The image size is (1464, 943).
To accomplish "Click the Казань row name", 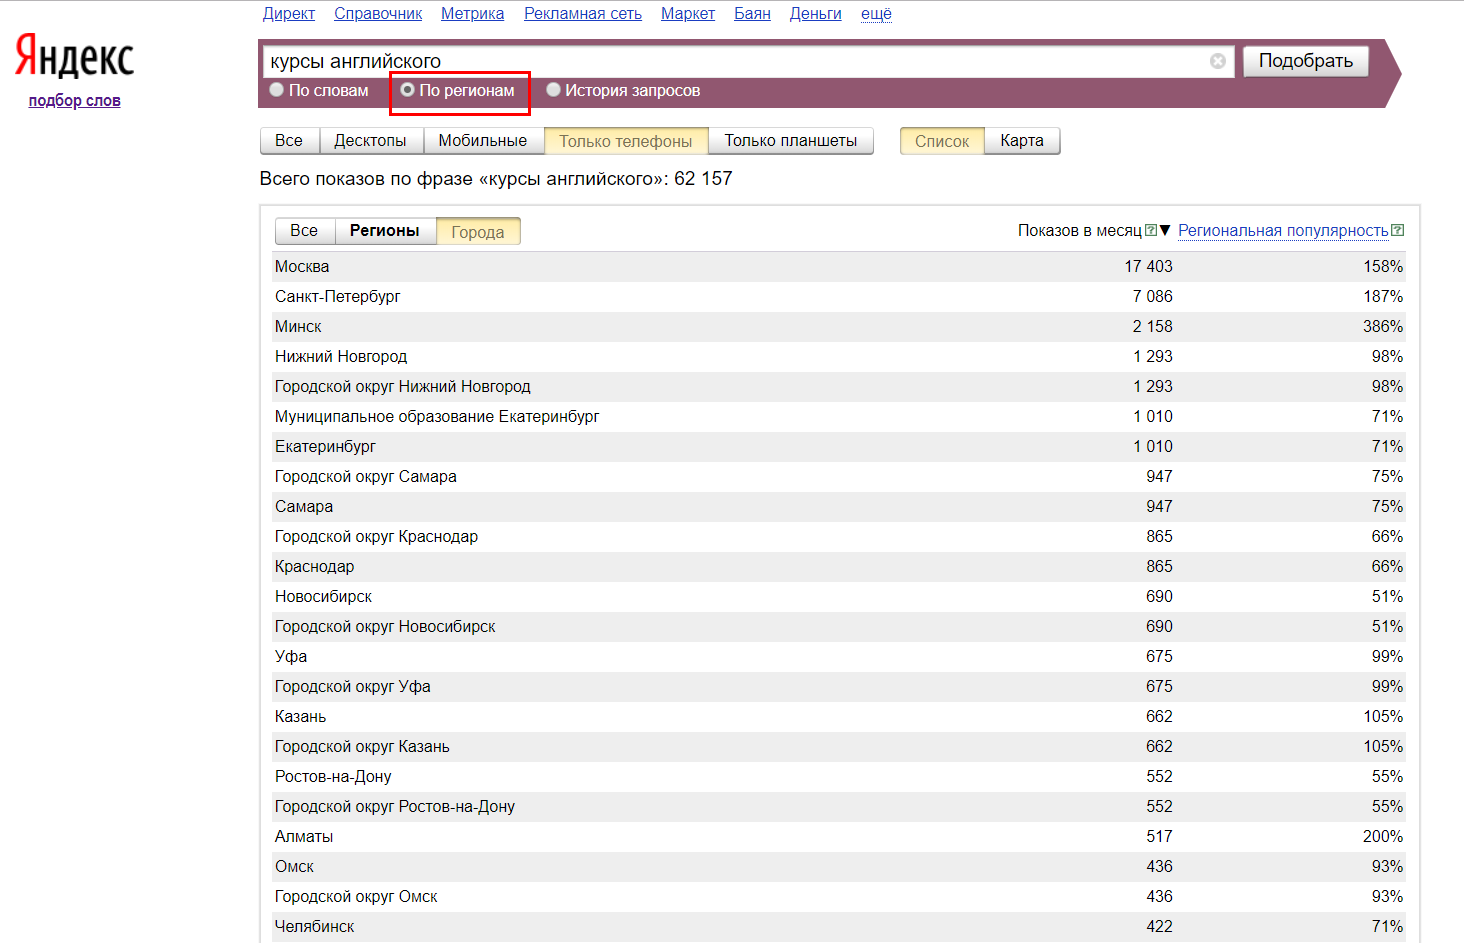I will 301,716.
